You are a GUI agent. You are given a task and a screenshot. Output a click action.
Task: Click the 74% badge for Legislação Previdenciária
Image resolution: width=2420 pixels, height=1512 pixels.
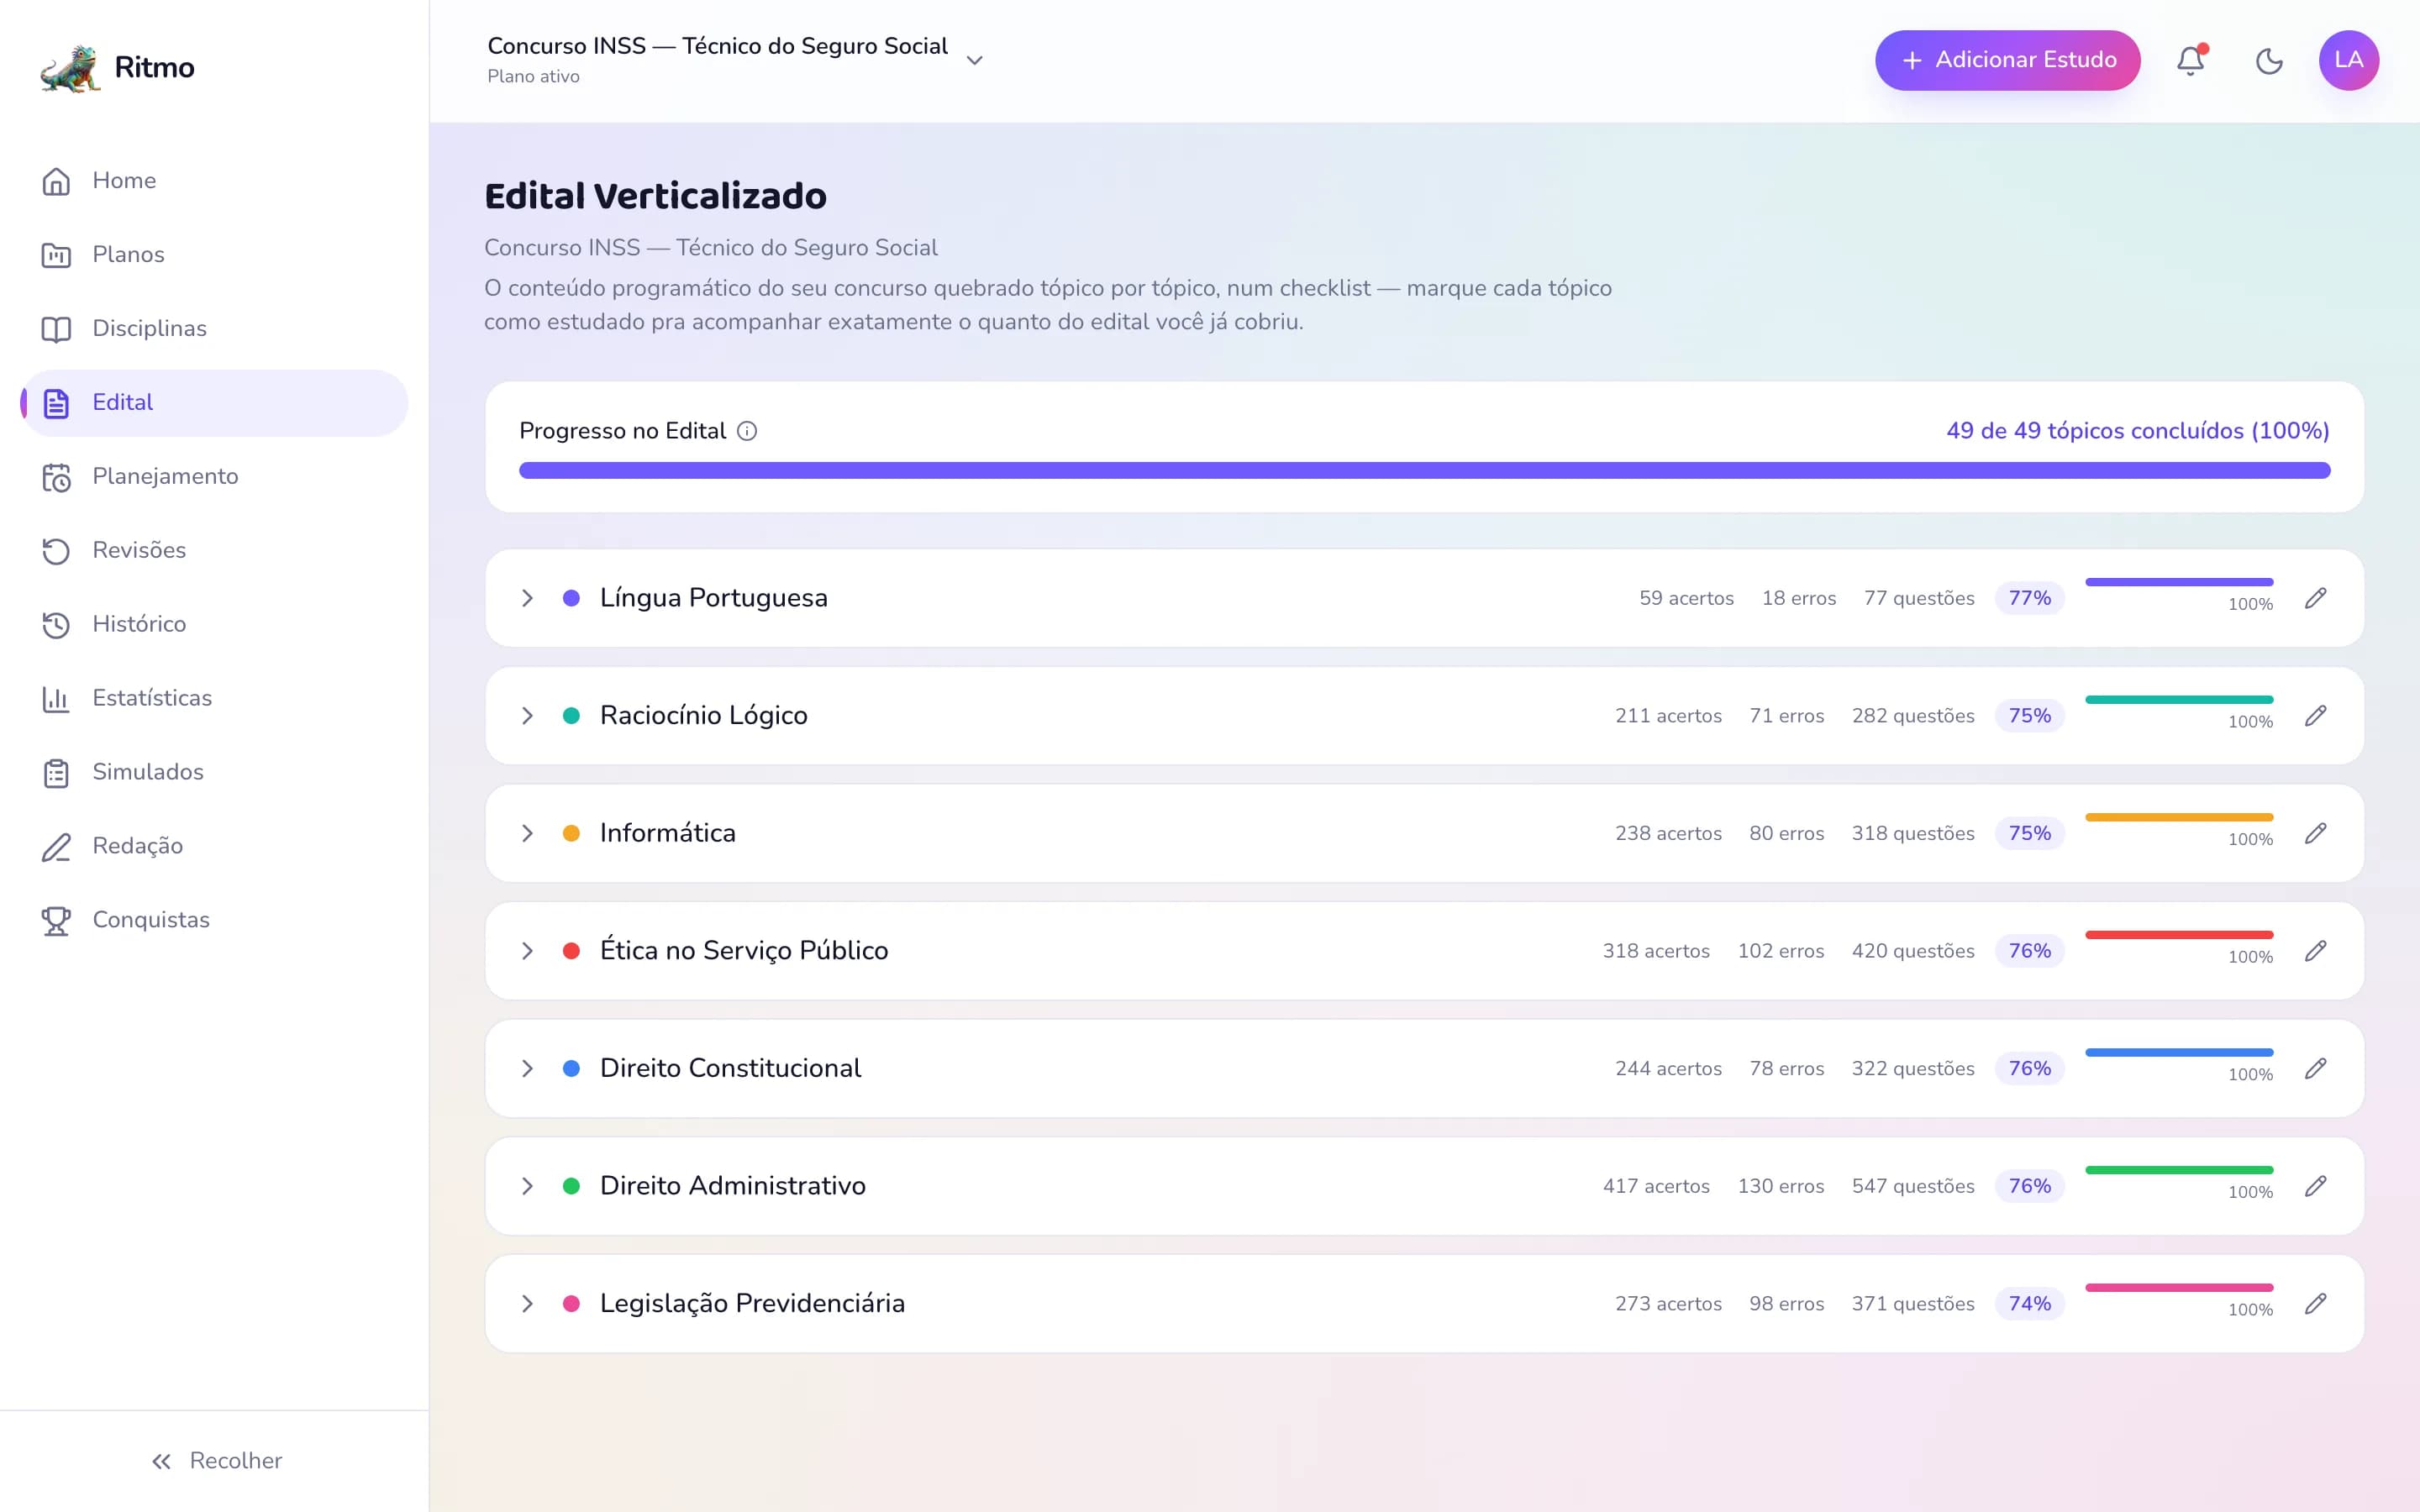coord(2029,1304)
